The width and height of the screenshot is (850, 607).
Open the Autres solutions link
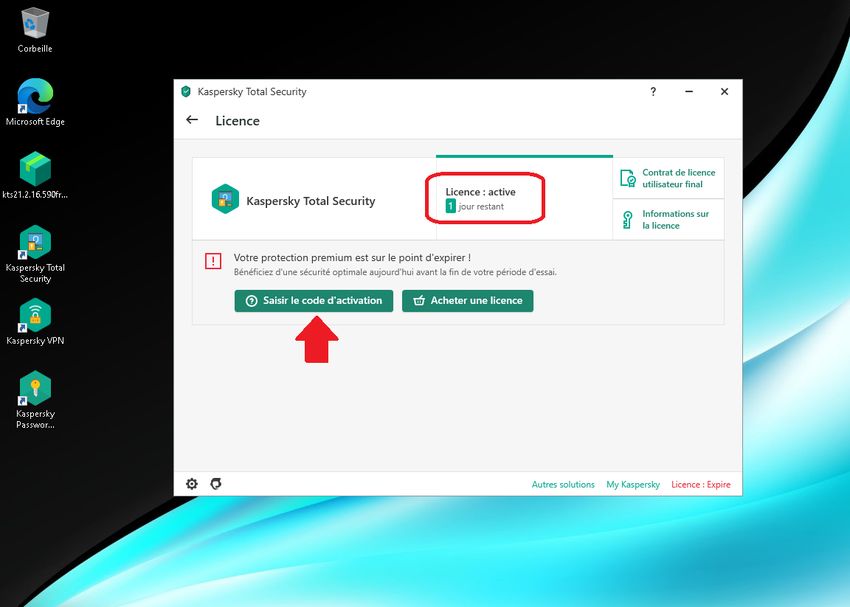pos(563,484)
